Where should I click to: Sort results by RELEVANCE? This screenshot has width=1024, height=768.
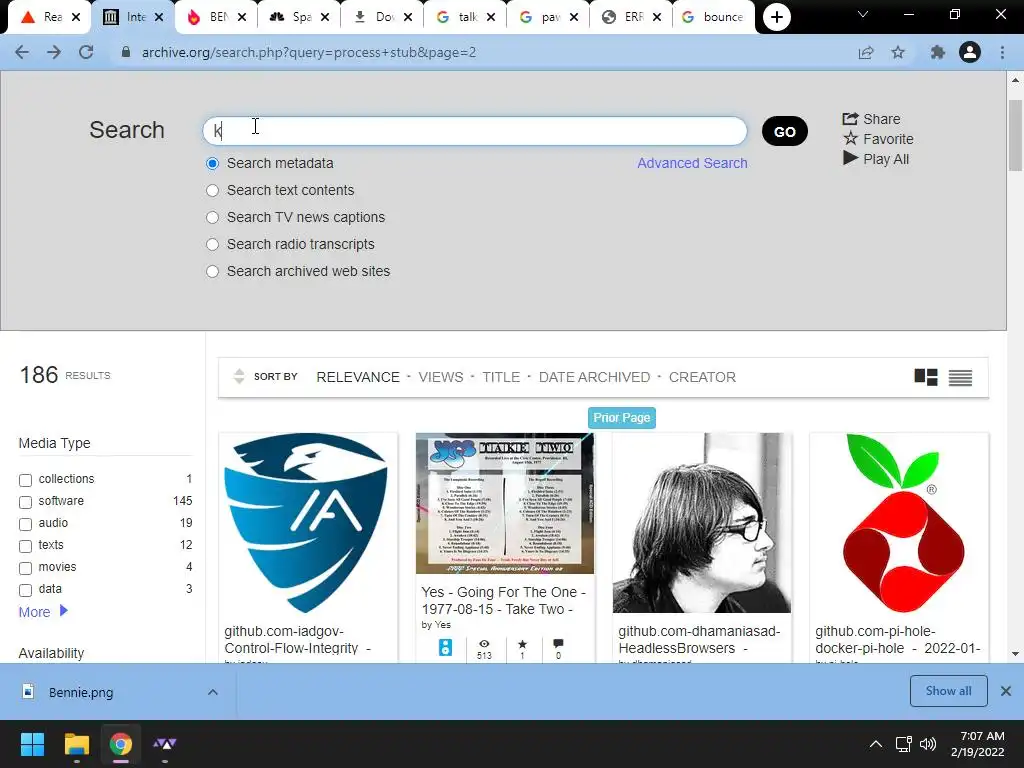pyautogui.click(x=358, y=377)
